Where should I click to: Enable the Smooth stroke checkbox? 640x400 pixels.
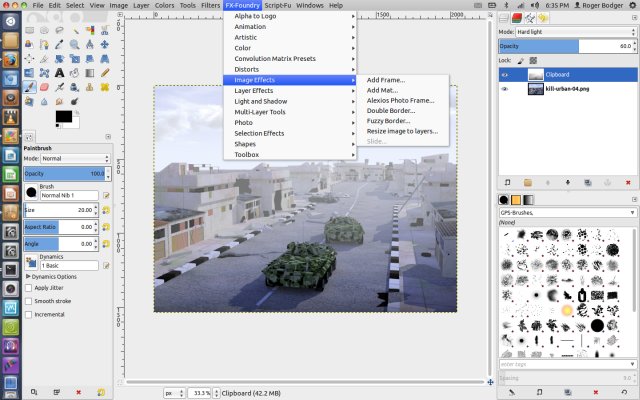(29, 301)
